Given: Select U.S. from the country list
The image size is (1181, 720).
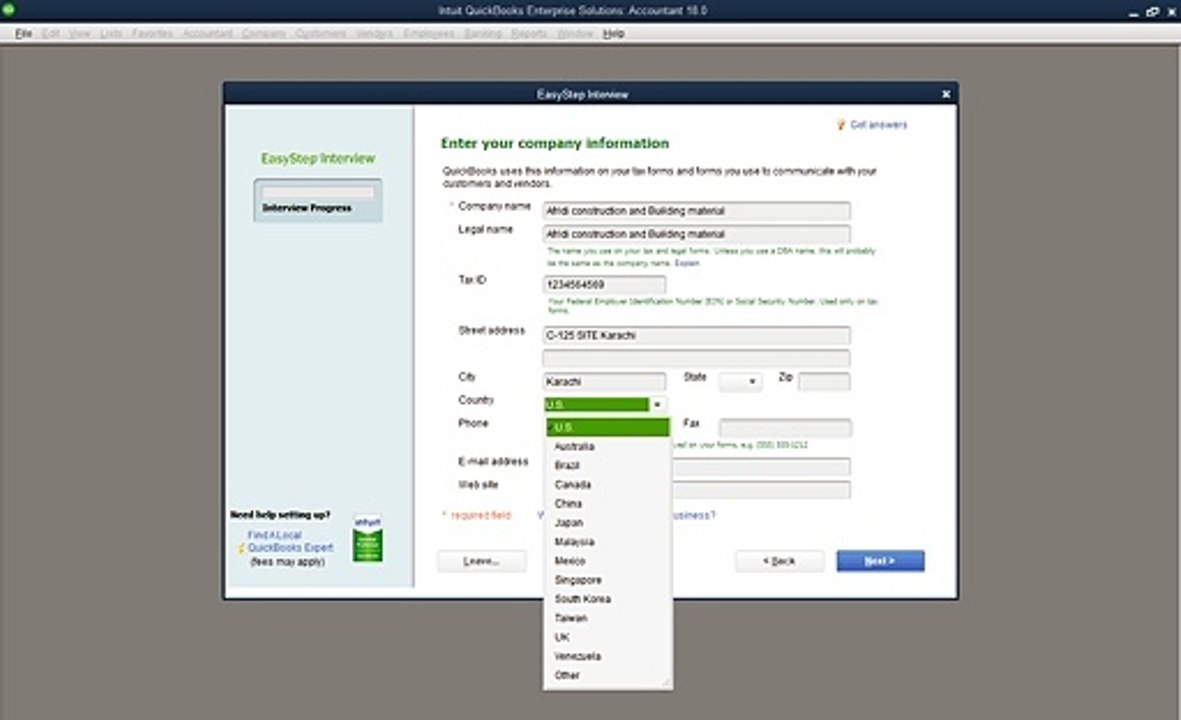Looking at the screenshot, I should 607,428.
